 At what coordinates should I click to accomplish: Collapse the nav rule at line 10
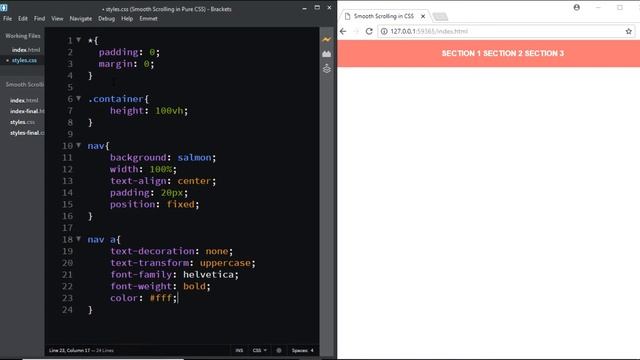coord(79,145)
